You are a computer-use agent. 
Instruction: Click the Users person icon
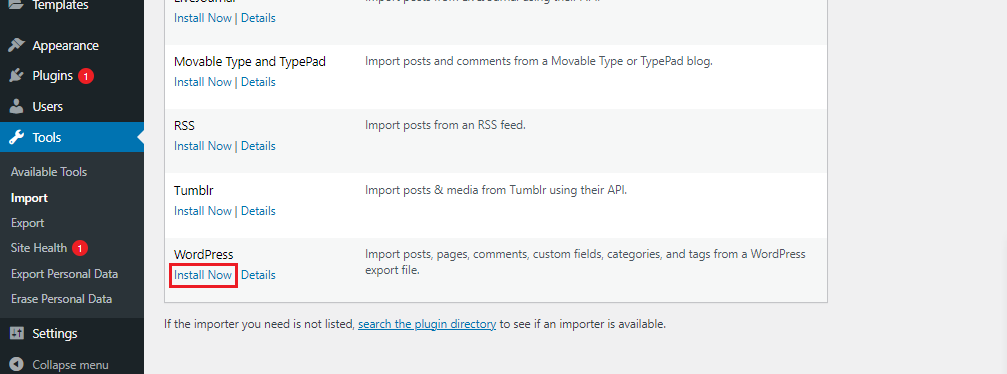pos(17,107)
